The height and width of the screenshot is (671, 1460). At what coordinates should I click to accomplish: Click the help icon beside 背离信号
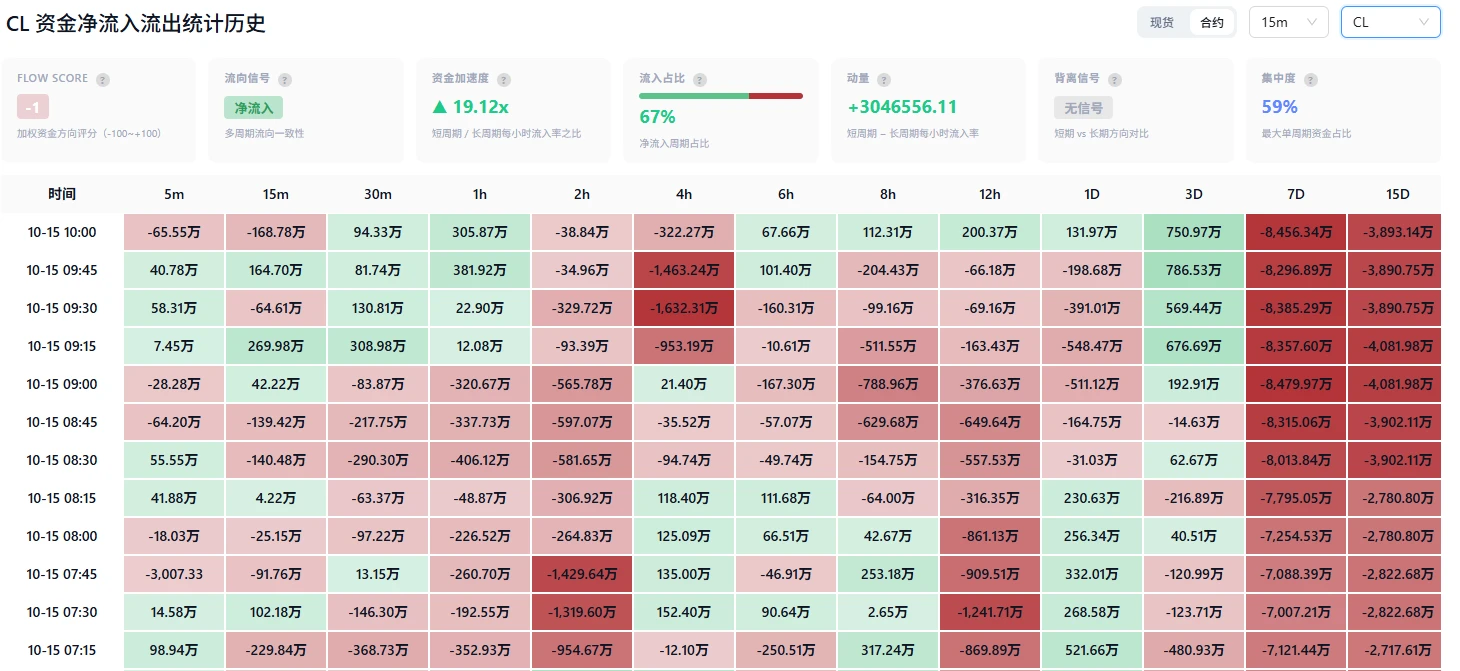pos(1115,79)
